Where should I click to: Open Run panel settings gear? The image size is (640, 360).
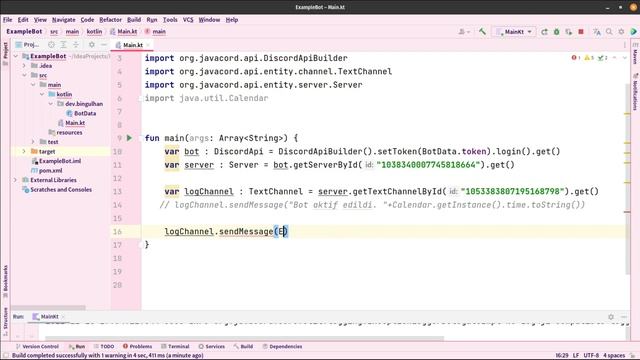611,317
